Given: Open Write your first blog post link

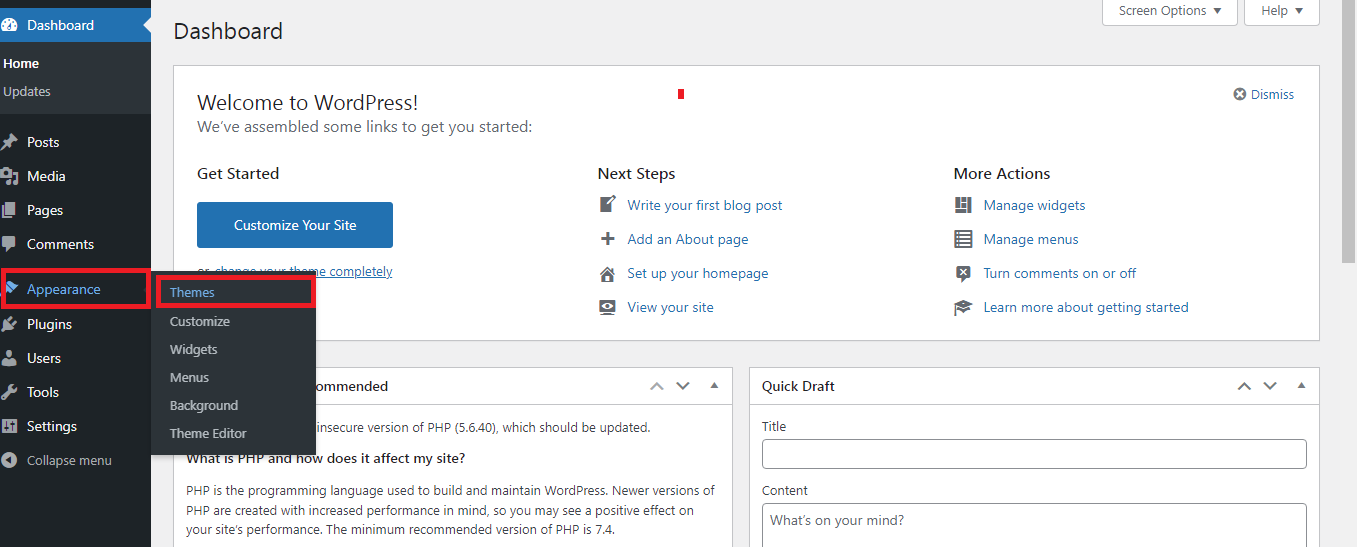Looking at the screenshot, I should 705,205.
